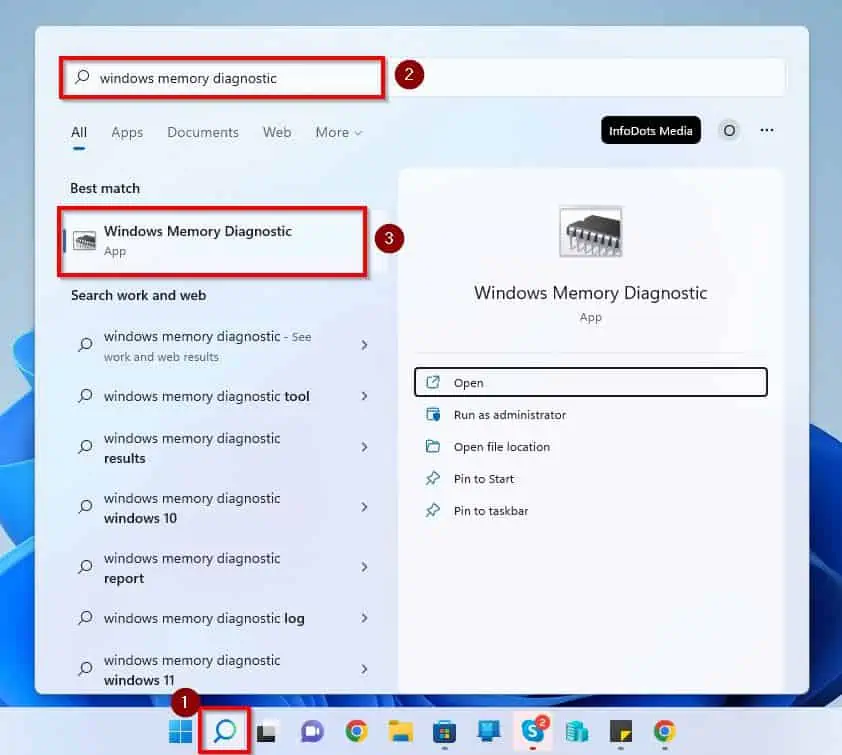Open the blue monitor app taskbar icon

click(x=489, y=731)
